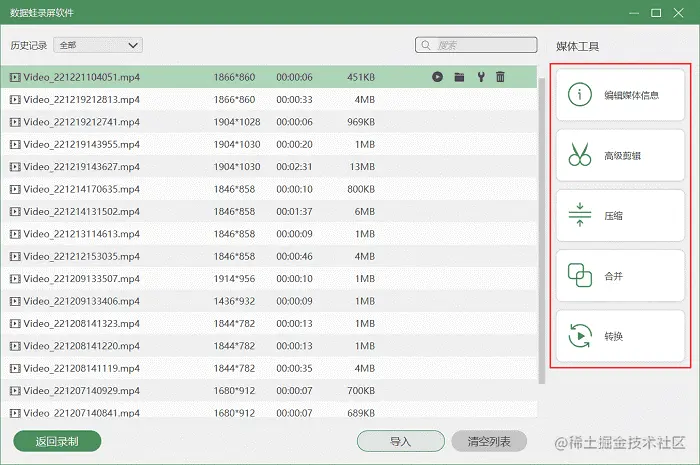Select Video_221208141323.mp4 row
Viewport: 700px width, 465px height.
(x=269, y=324)
